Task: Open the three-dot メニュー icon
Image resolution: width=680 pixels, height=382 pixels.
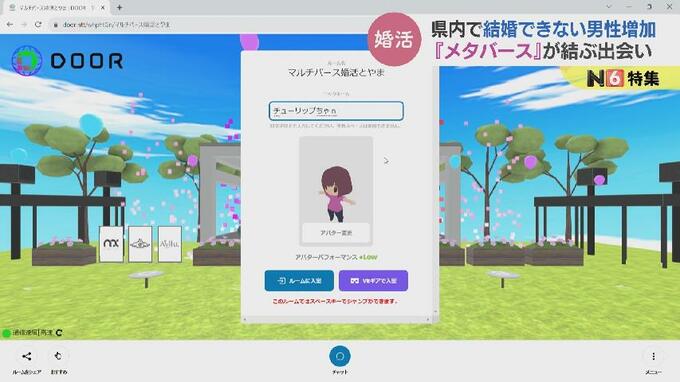Action: click(653, 357)
